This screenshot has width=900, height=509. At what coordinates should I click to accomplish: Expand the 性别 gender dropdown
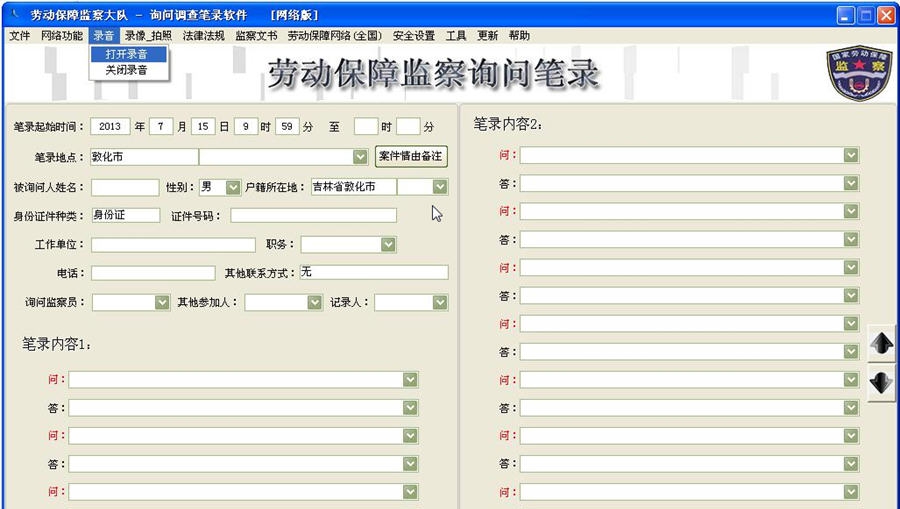click(x=233, y=187)
